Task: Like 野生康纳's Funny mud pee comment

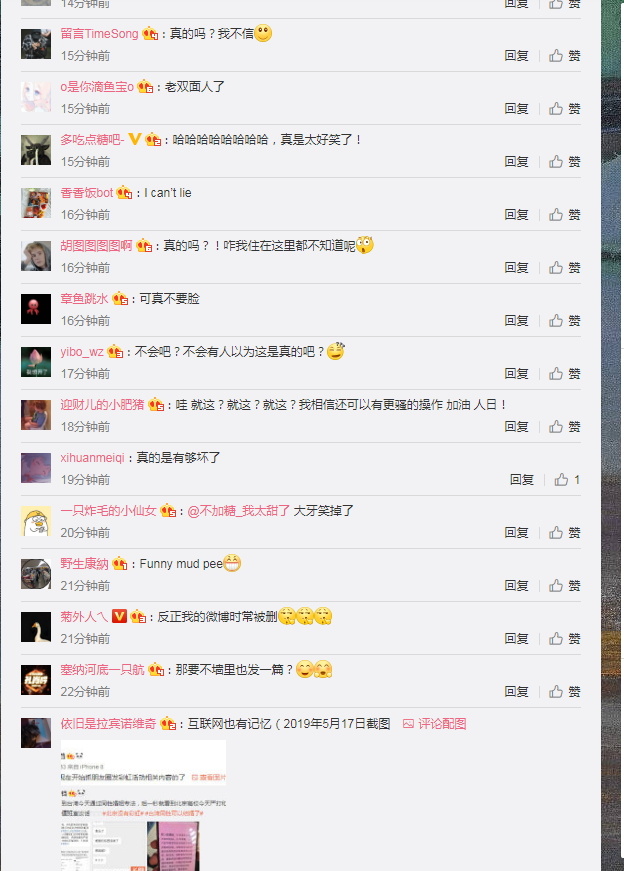Action: point(565,585)
